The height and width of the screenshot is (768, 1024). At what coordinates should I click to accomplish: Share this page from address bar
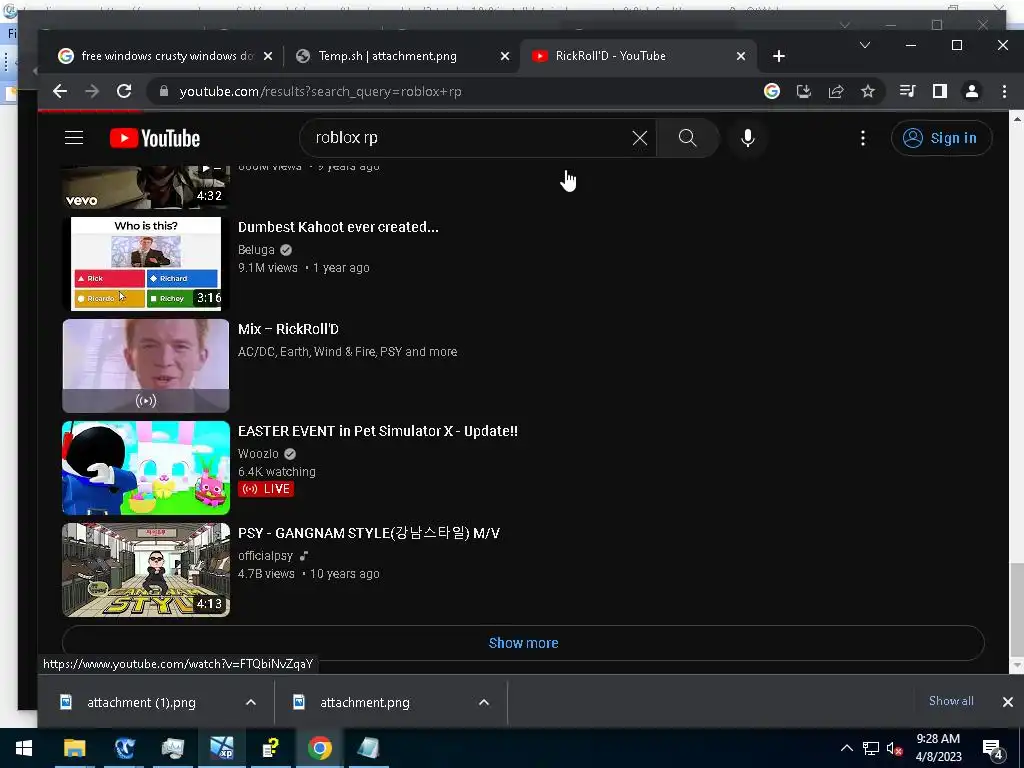coord(836,91)
